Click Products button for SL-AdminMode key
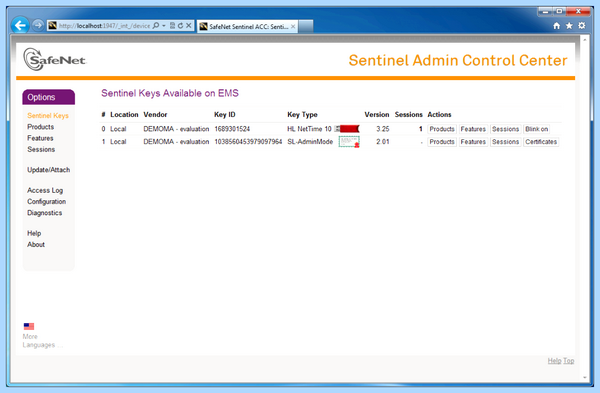Image resolution: width=600 pixels, height=393 pixels. pos(442,142)
